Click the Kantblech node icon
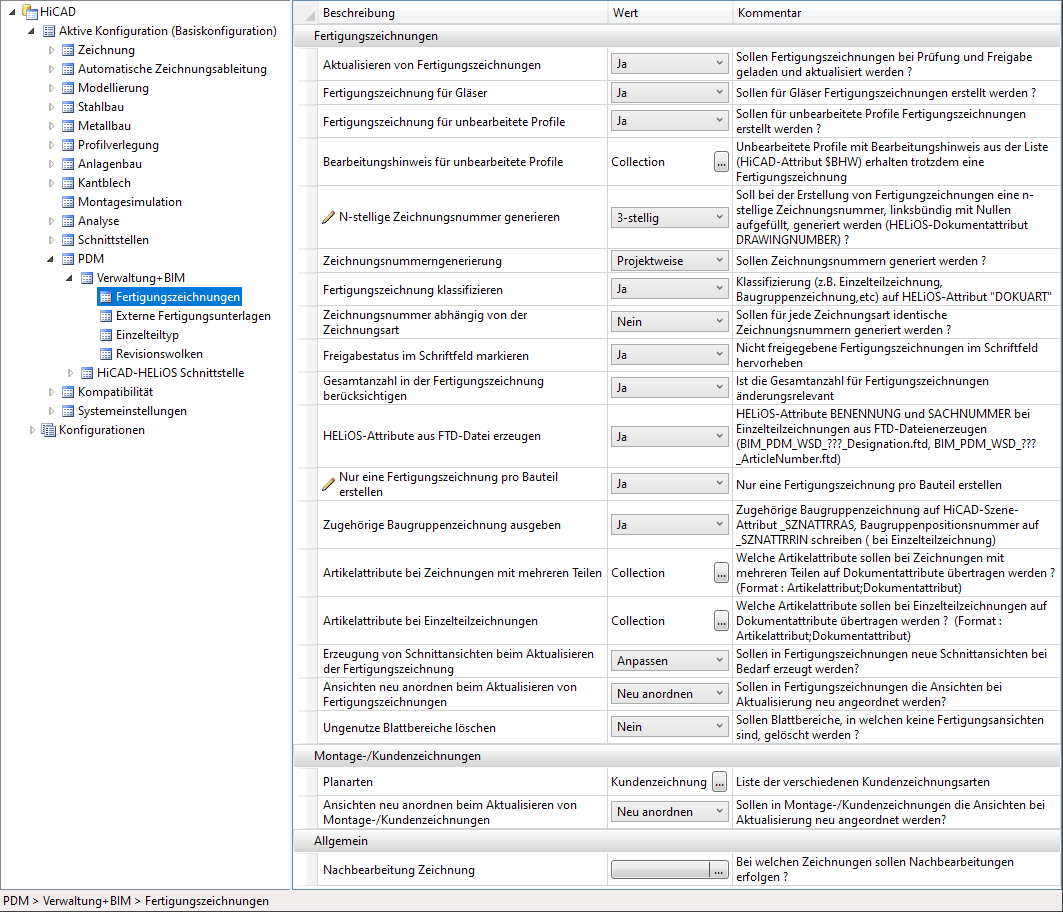Image resolution: width=1063 pixels, height=912 pixels. coord(68,182)
